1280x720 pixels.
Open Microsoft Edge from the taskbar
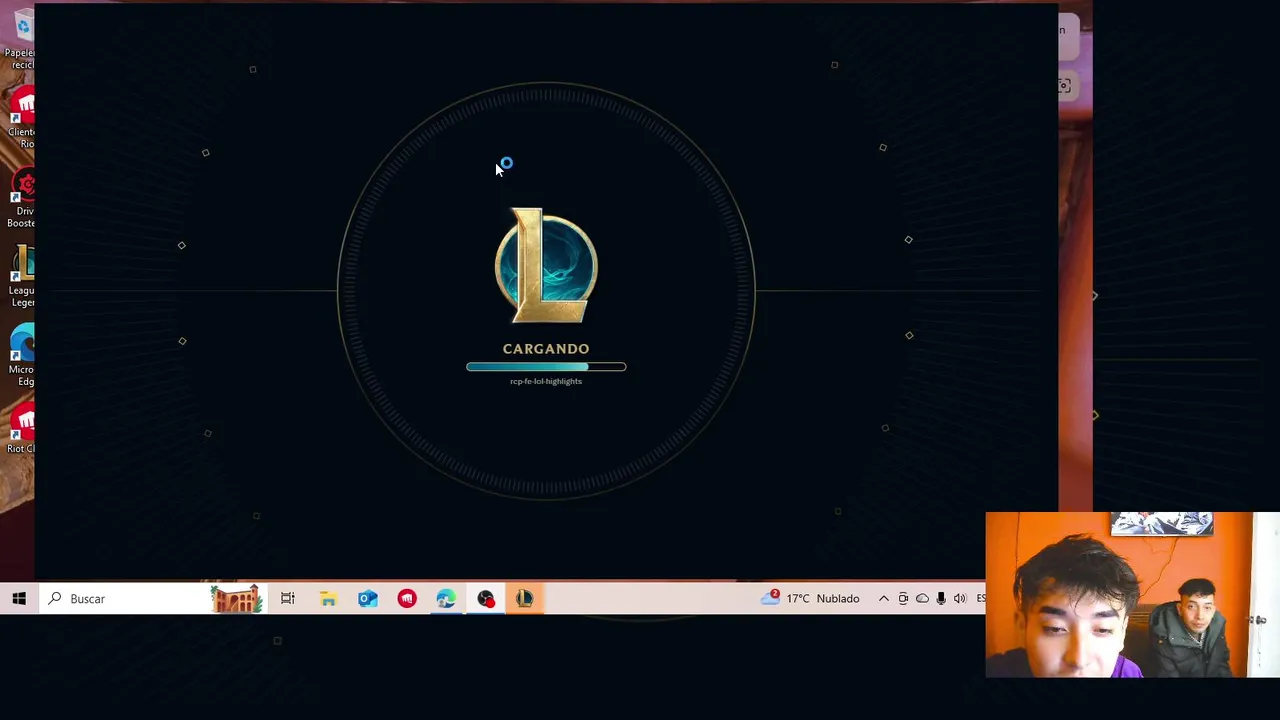pos(446,598)
